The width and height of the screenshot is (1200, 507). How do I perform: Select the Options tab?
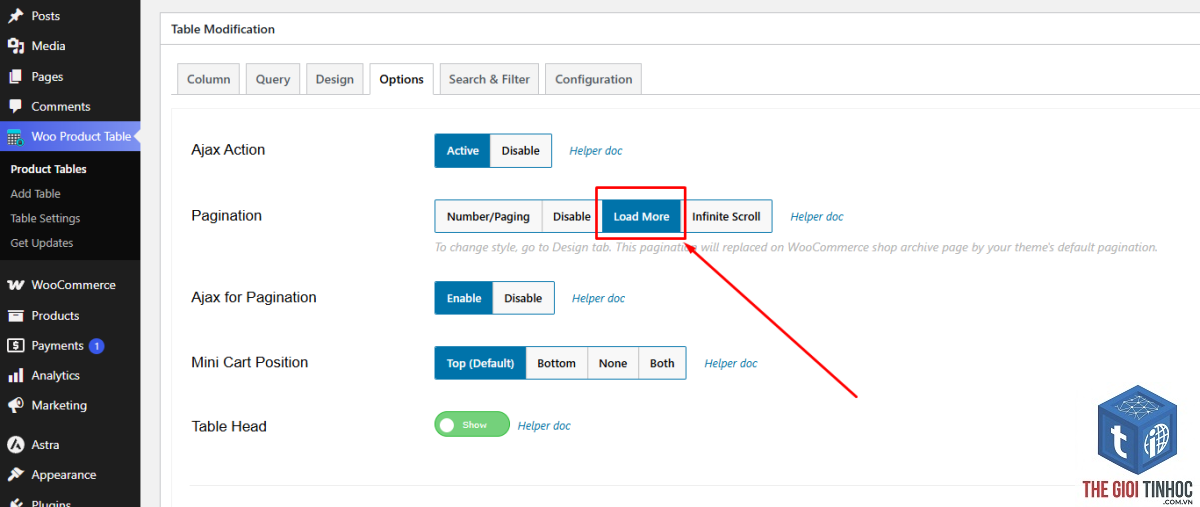402,79
